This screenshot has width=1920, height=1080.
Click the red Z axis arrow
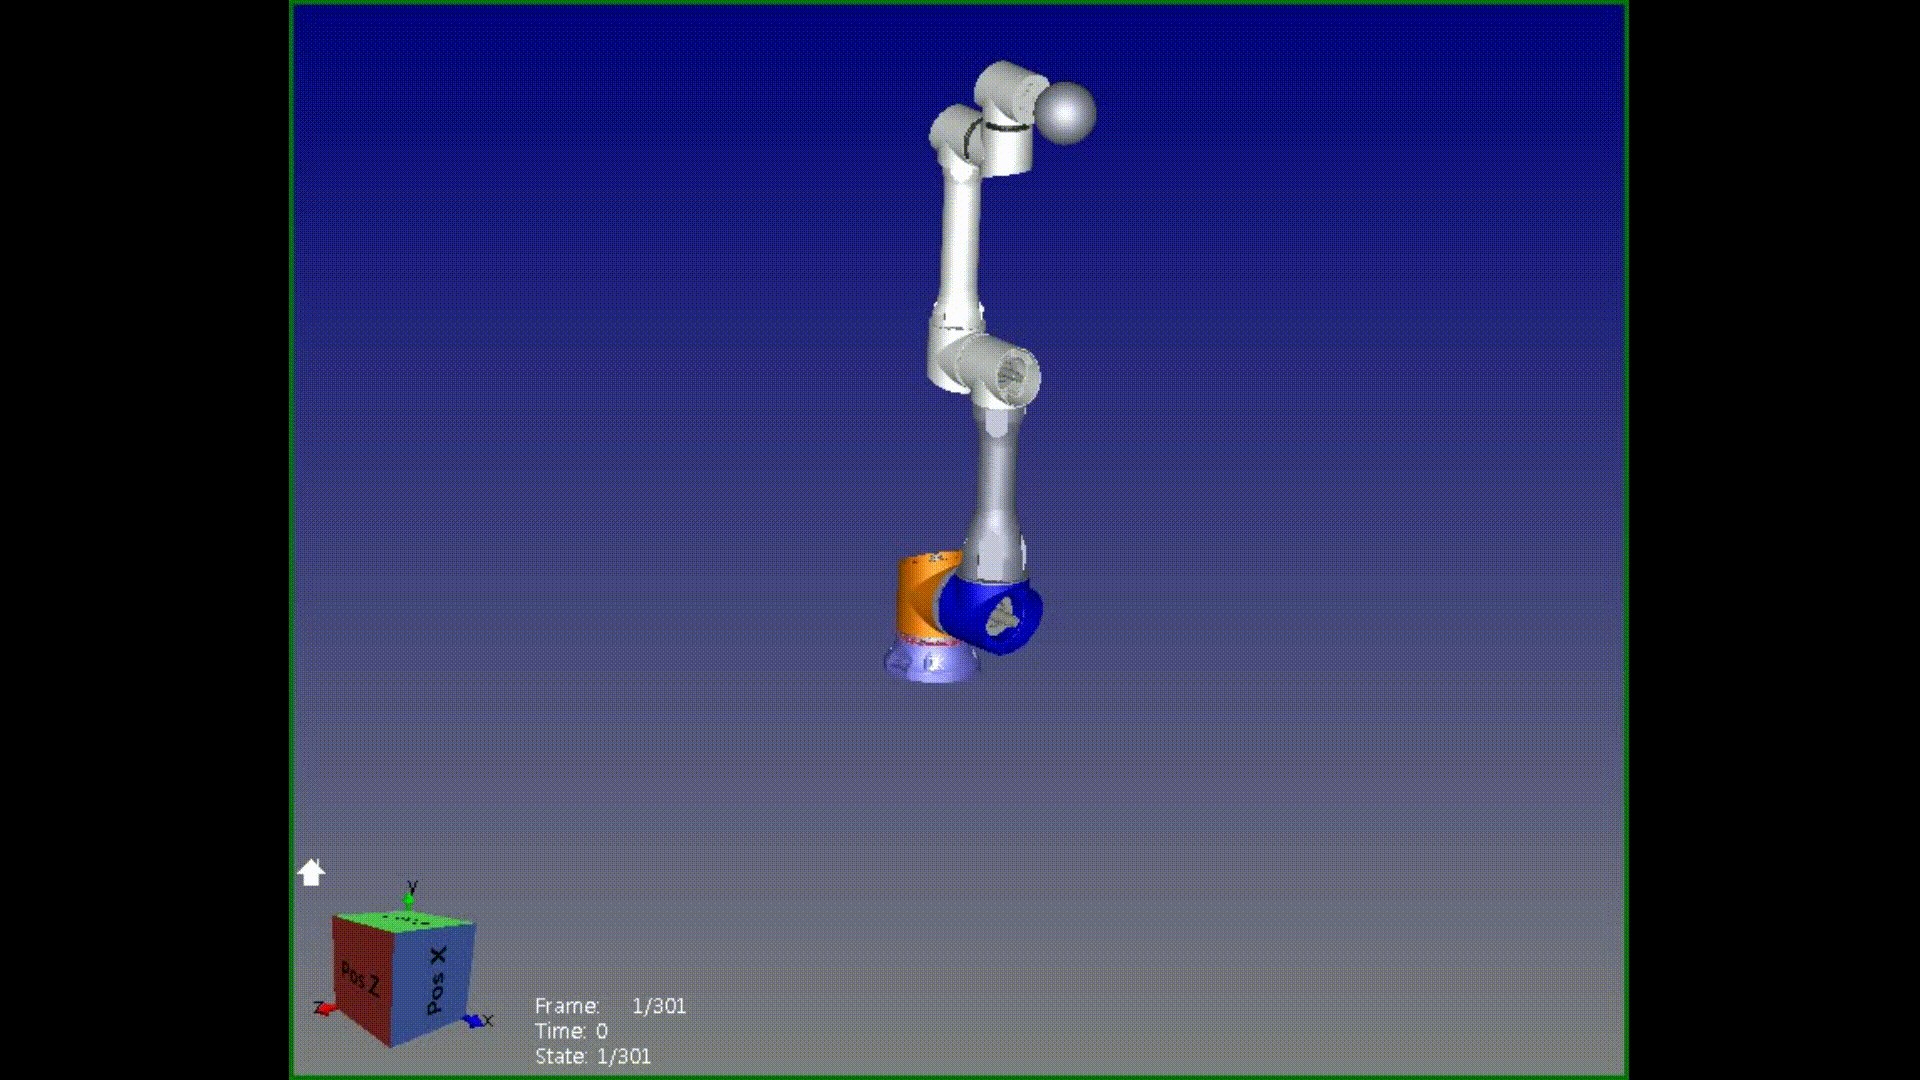[325, 1008]
